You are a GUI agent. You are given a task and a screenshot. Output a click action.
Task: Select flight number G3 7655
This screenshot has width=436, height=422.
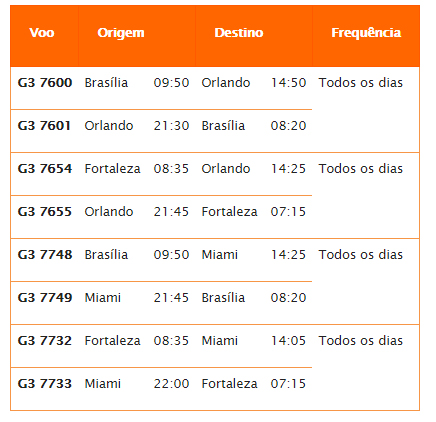pos(45,212)
